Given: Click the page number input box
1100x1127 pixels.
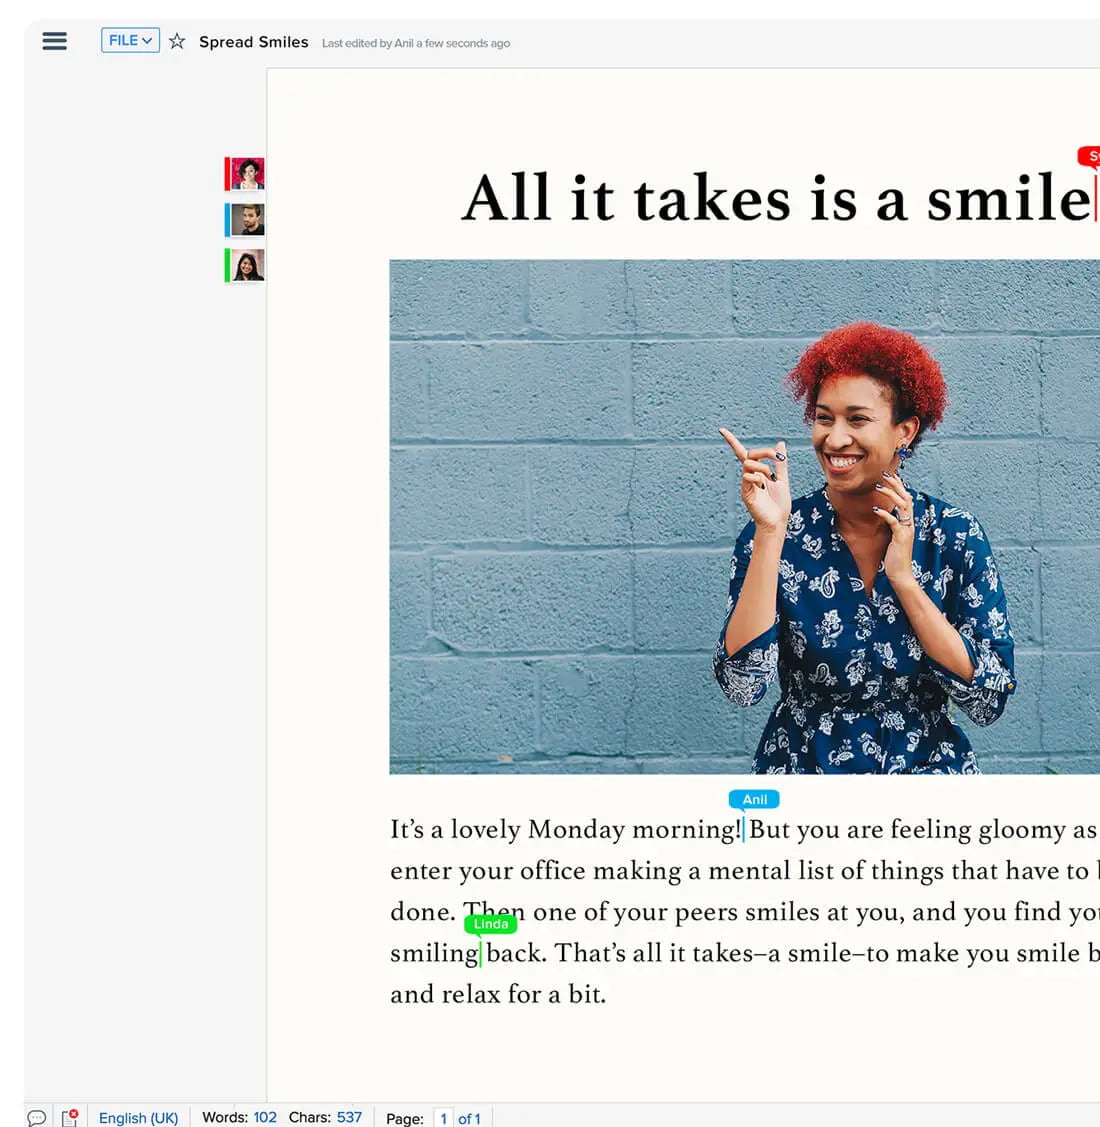Looking at the screenshot, I should click(x=443, y=1118).
